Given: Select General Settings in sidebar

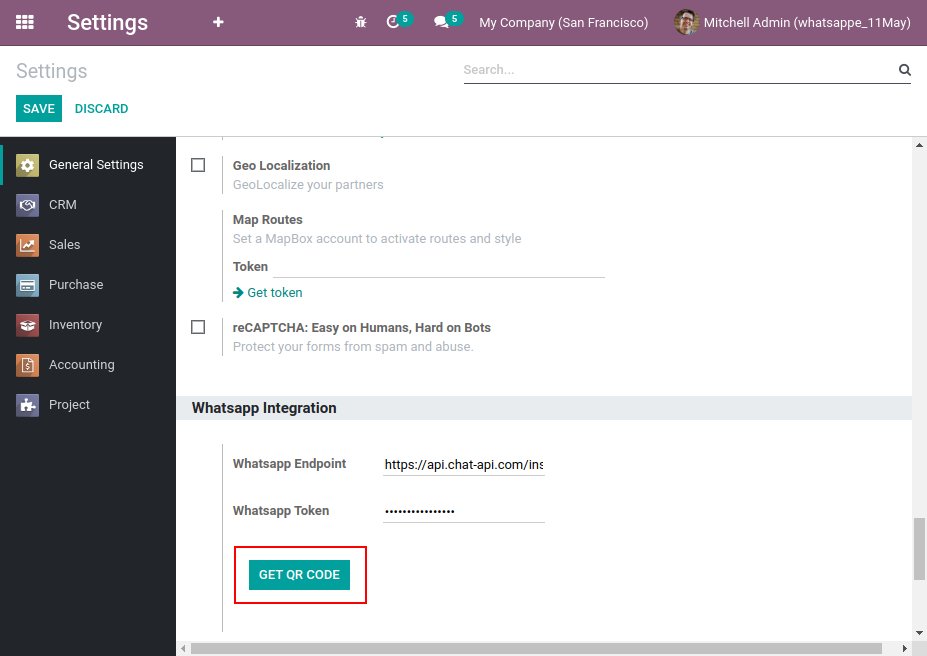Looking at the screenshot, I should click(x=88, y=165).
